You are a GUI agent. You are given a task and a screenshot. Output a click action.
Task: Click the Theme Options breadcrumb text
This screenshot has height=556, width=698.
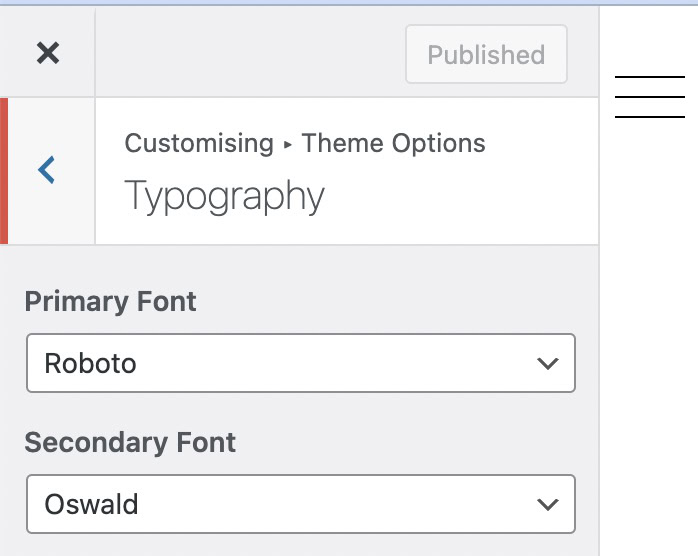pyautogui.click(x=393, y=143)
